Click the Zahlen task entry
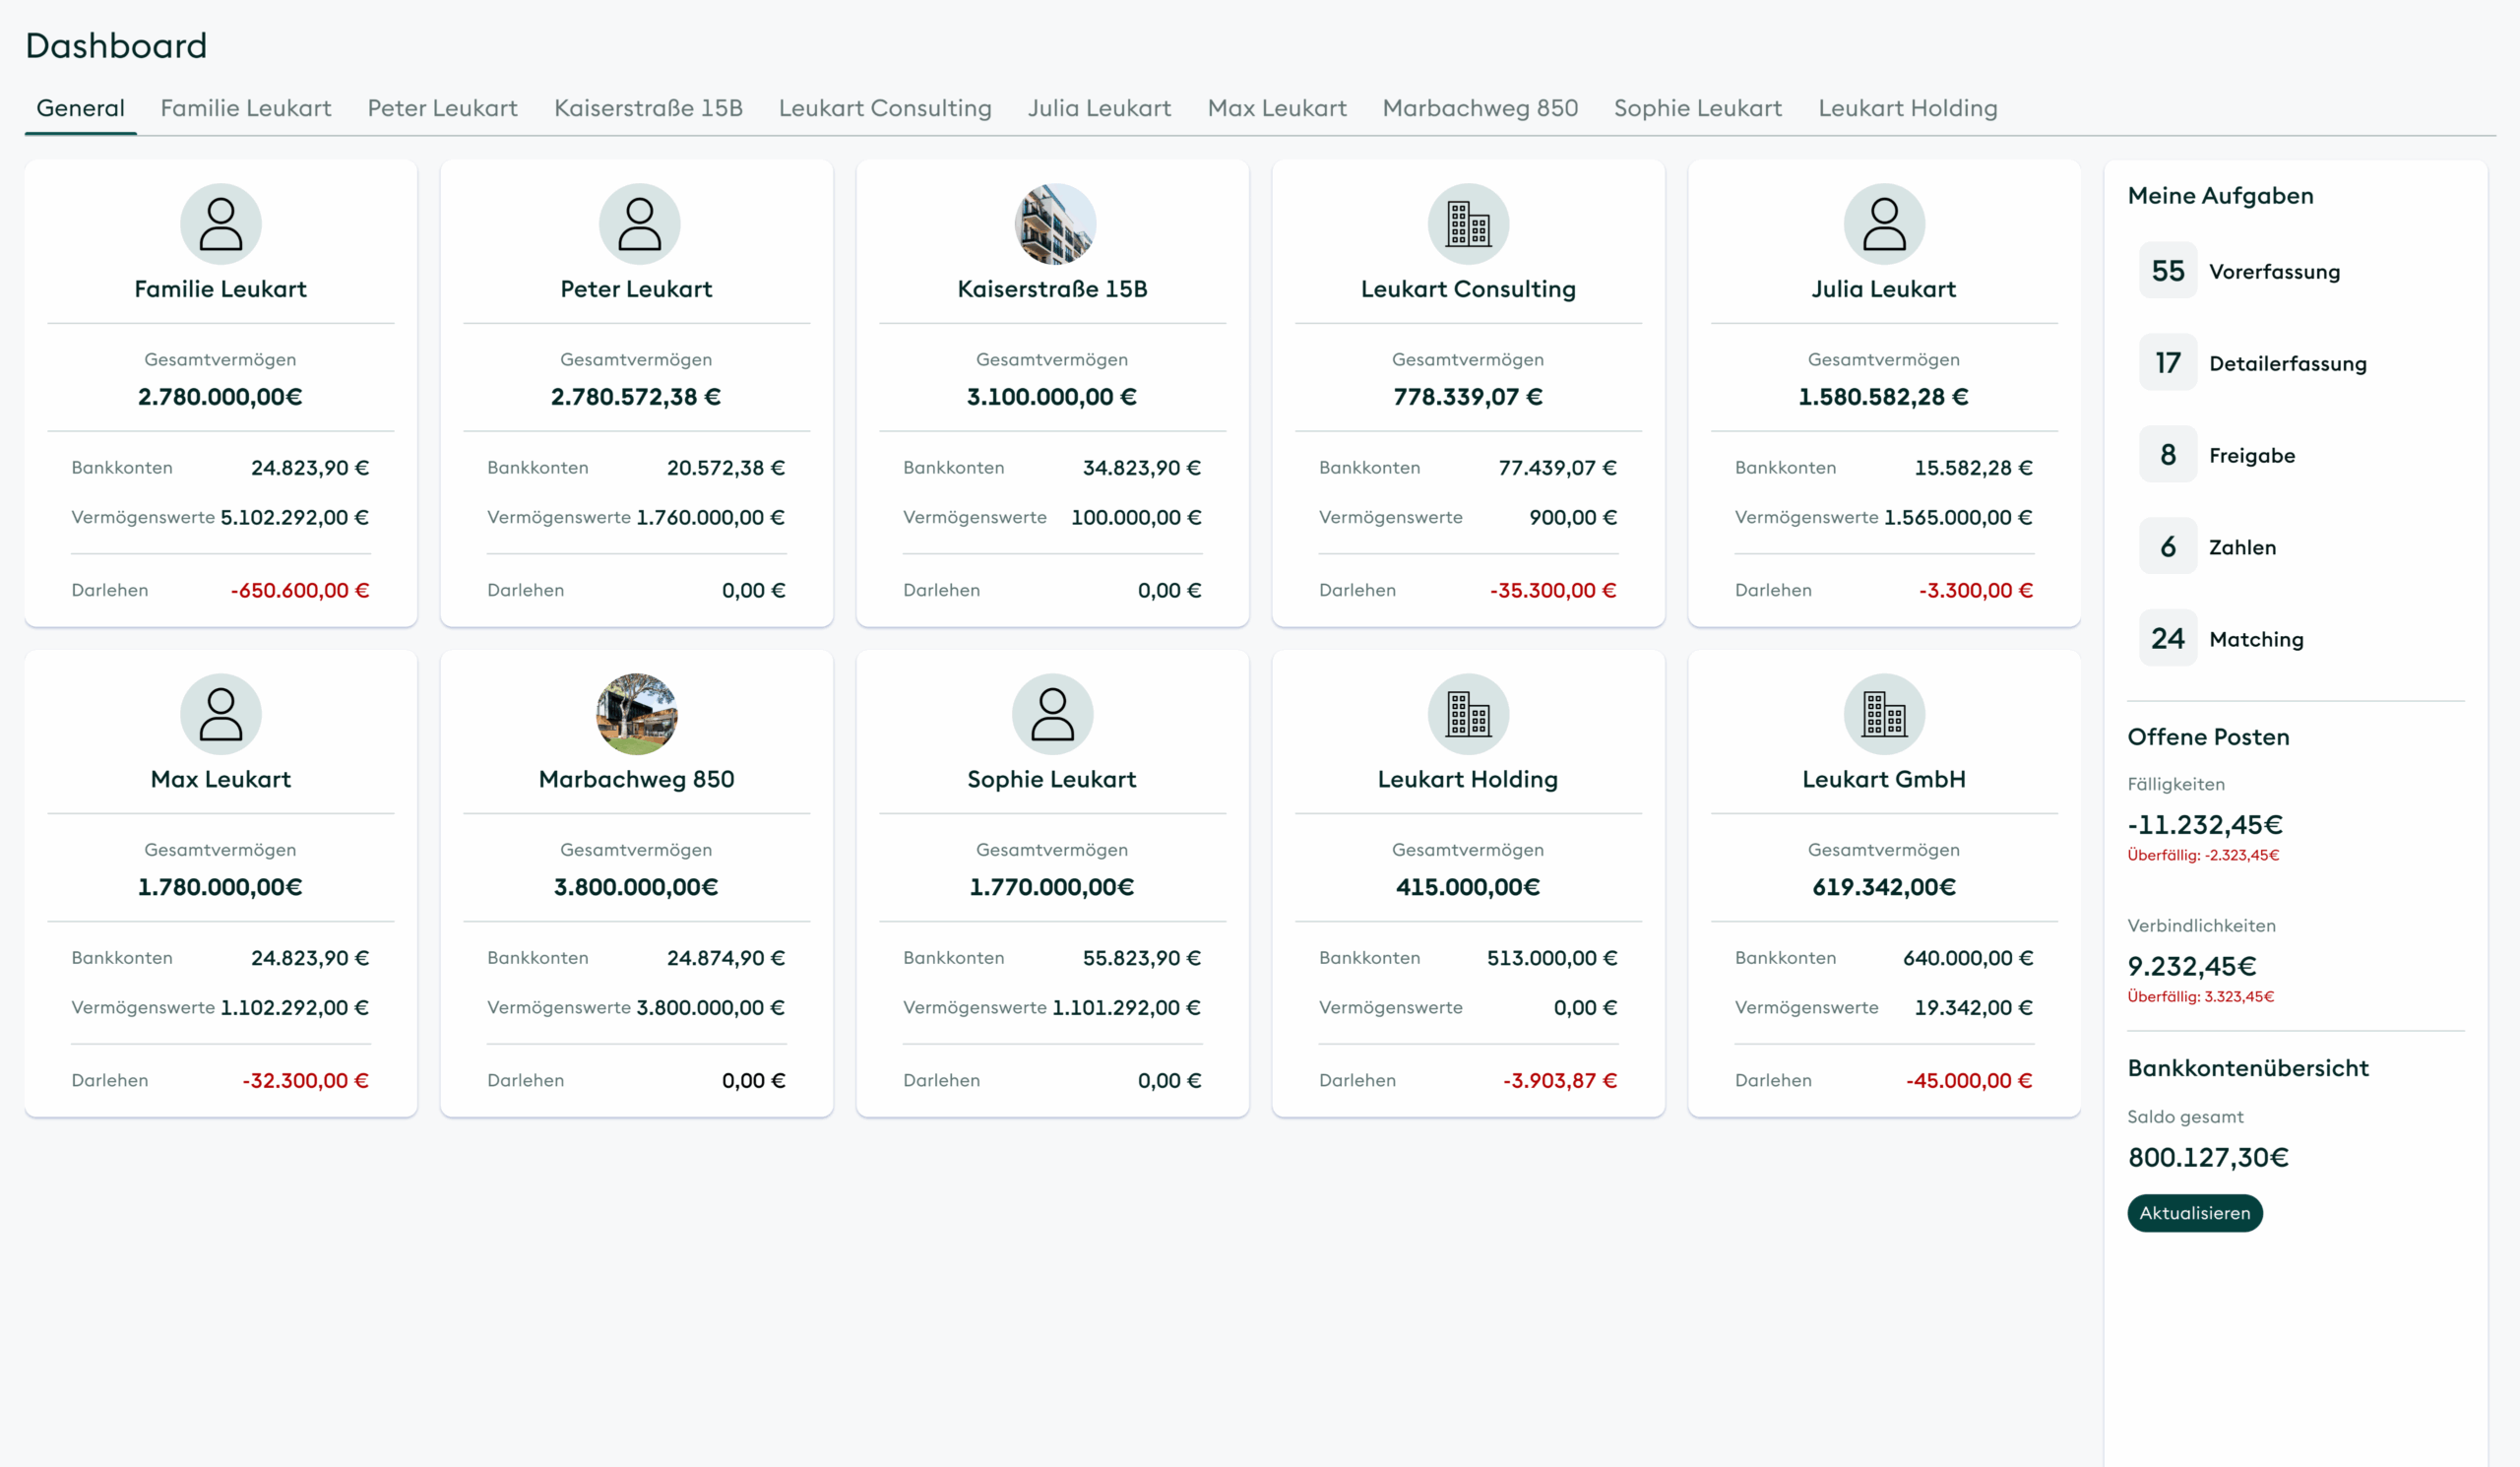Screen dimensions: 2520x1467 2241,547
